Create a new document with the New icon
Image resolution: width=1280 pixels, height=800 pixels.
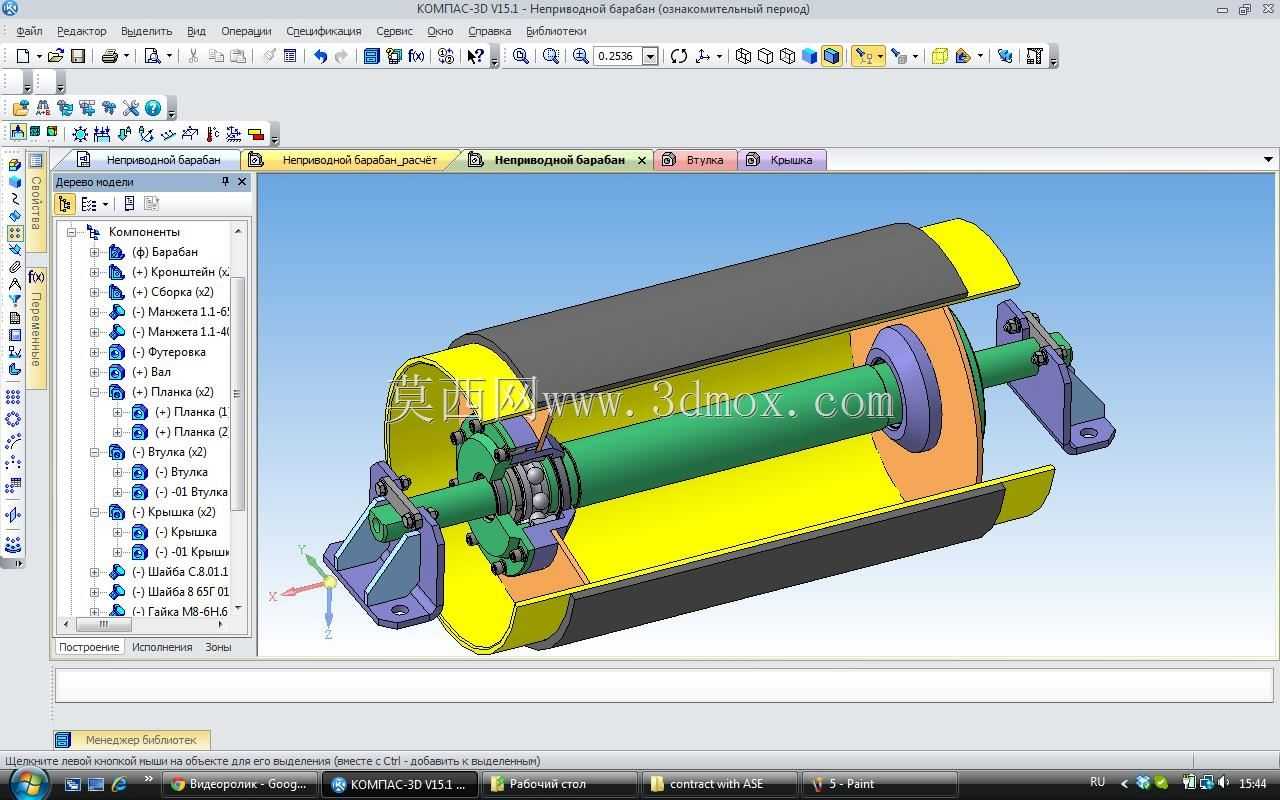pyautogui.click(x=22, y=56)
